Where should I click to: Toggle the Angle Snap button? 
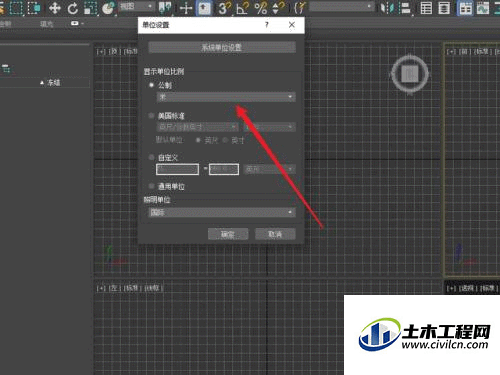pyautogui.click(x=242, y=8)
